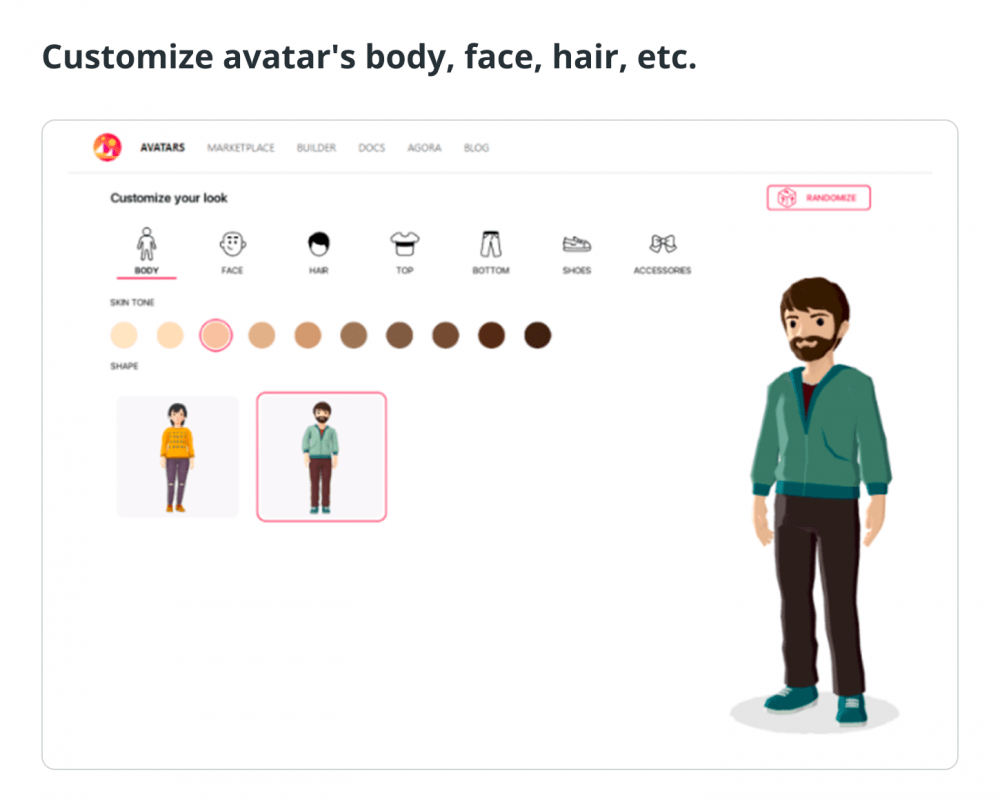Select the Top t-shirt icon
Viewport: 1000px width, 806px height.
[x=404, y=244]
